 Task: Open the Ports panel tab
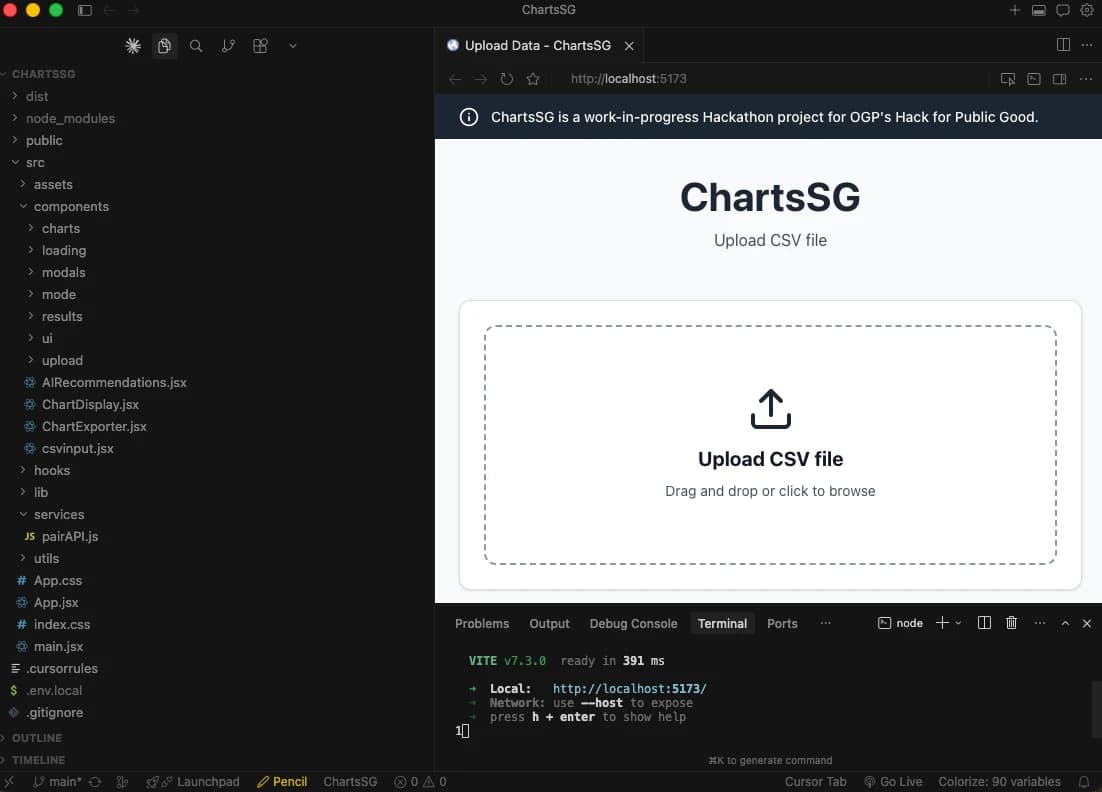click(x=782, y=622)
